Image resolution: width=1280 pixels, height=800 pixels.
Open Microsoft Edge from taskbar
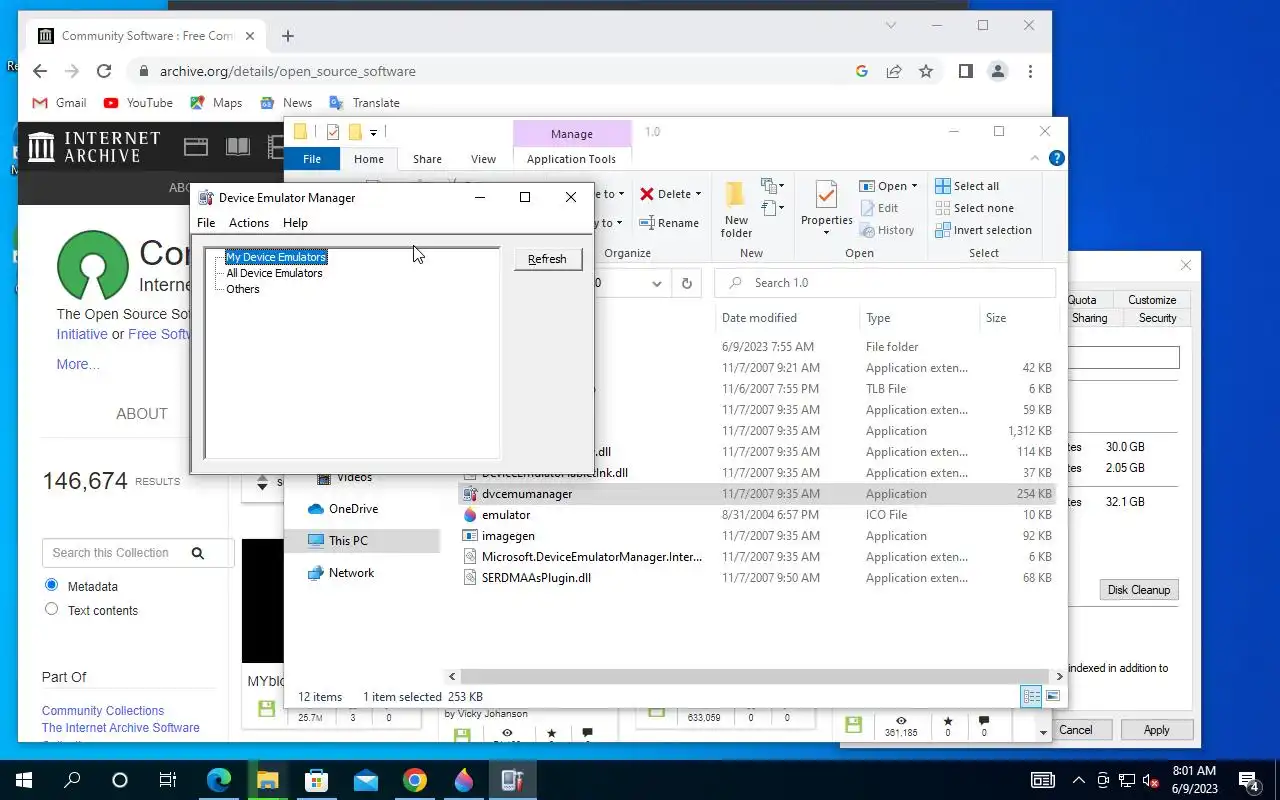coord(218,780)
